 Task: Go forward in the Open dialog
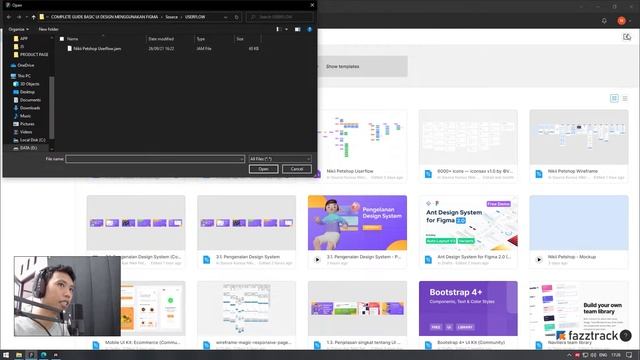[19, 17]
